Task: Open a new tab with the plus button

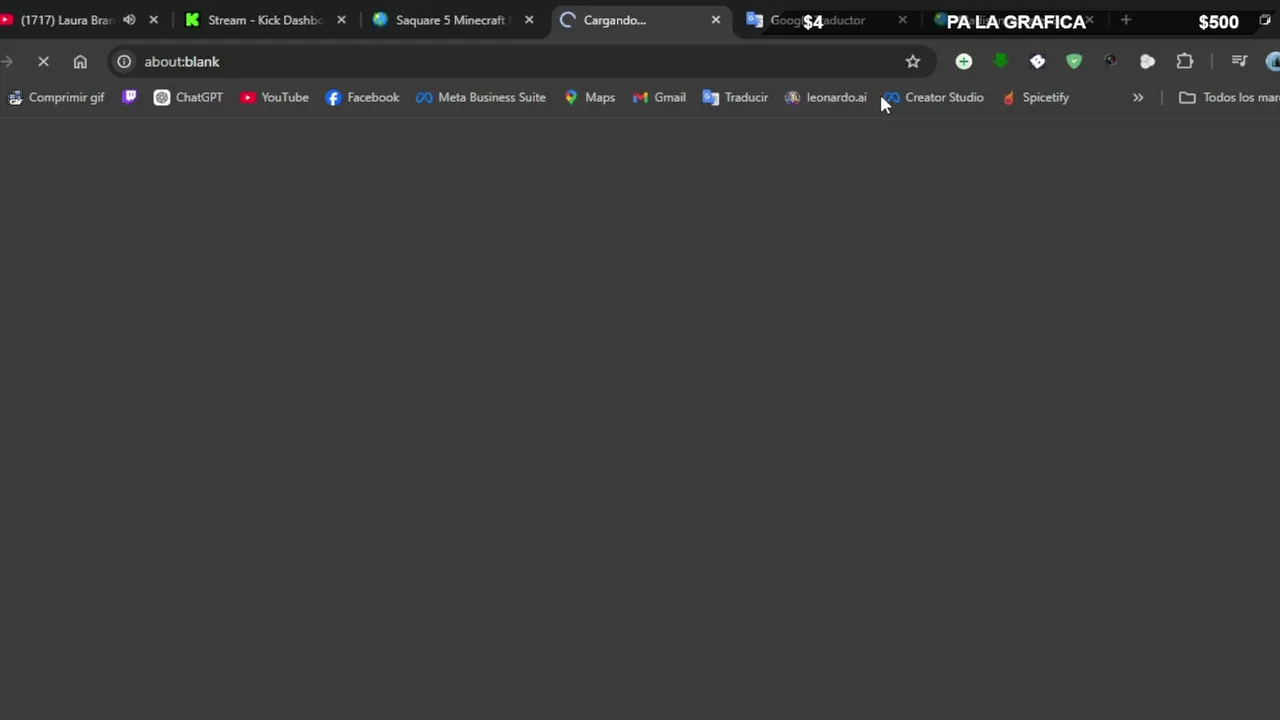Action: point(1126,20)
